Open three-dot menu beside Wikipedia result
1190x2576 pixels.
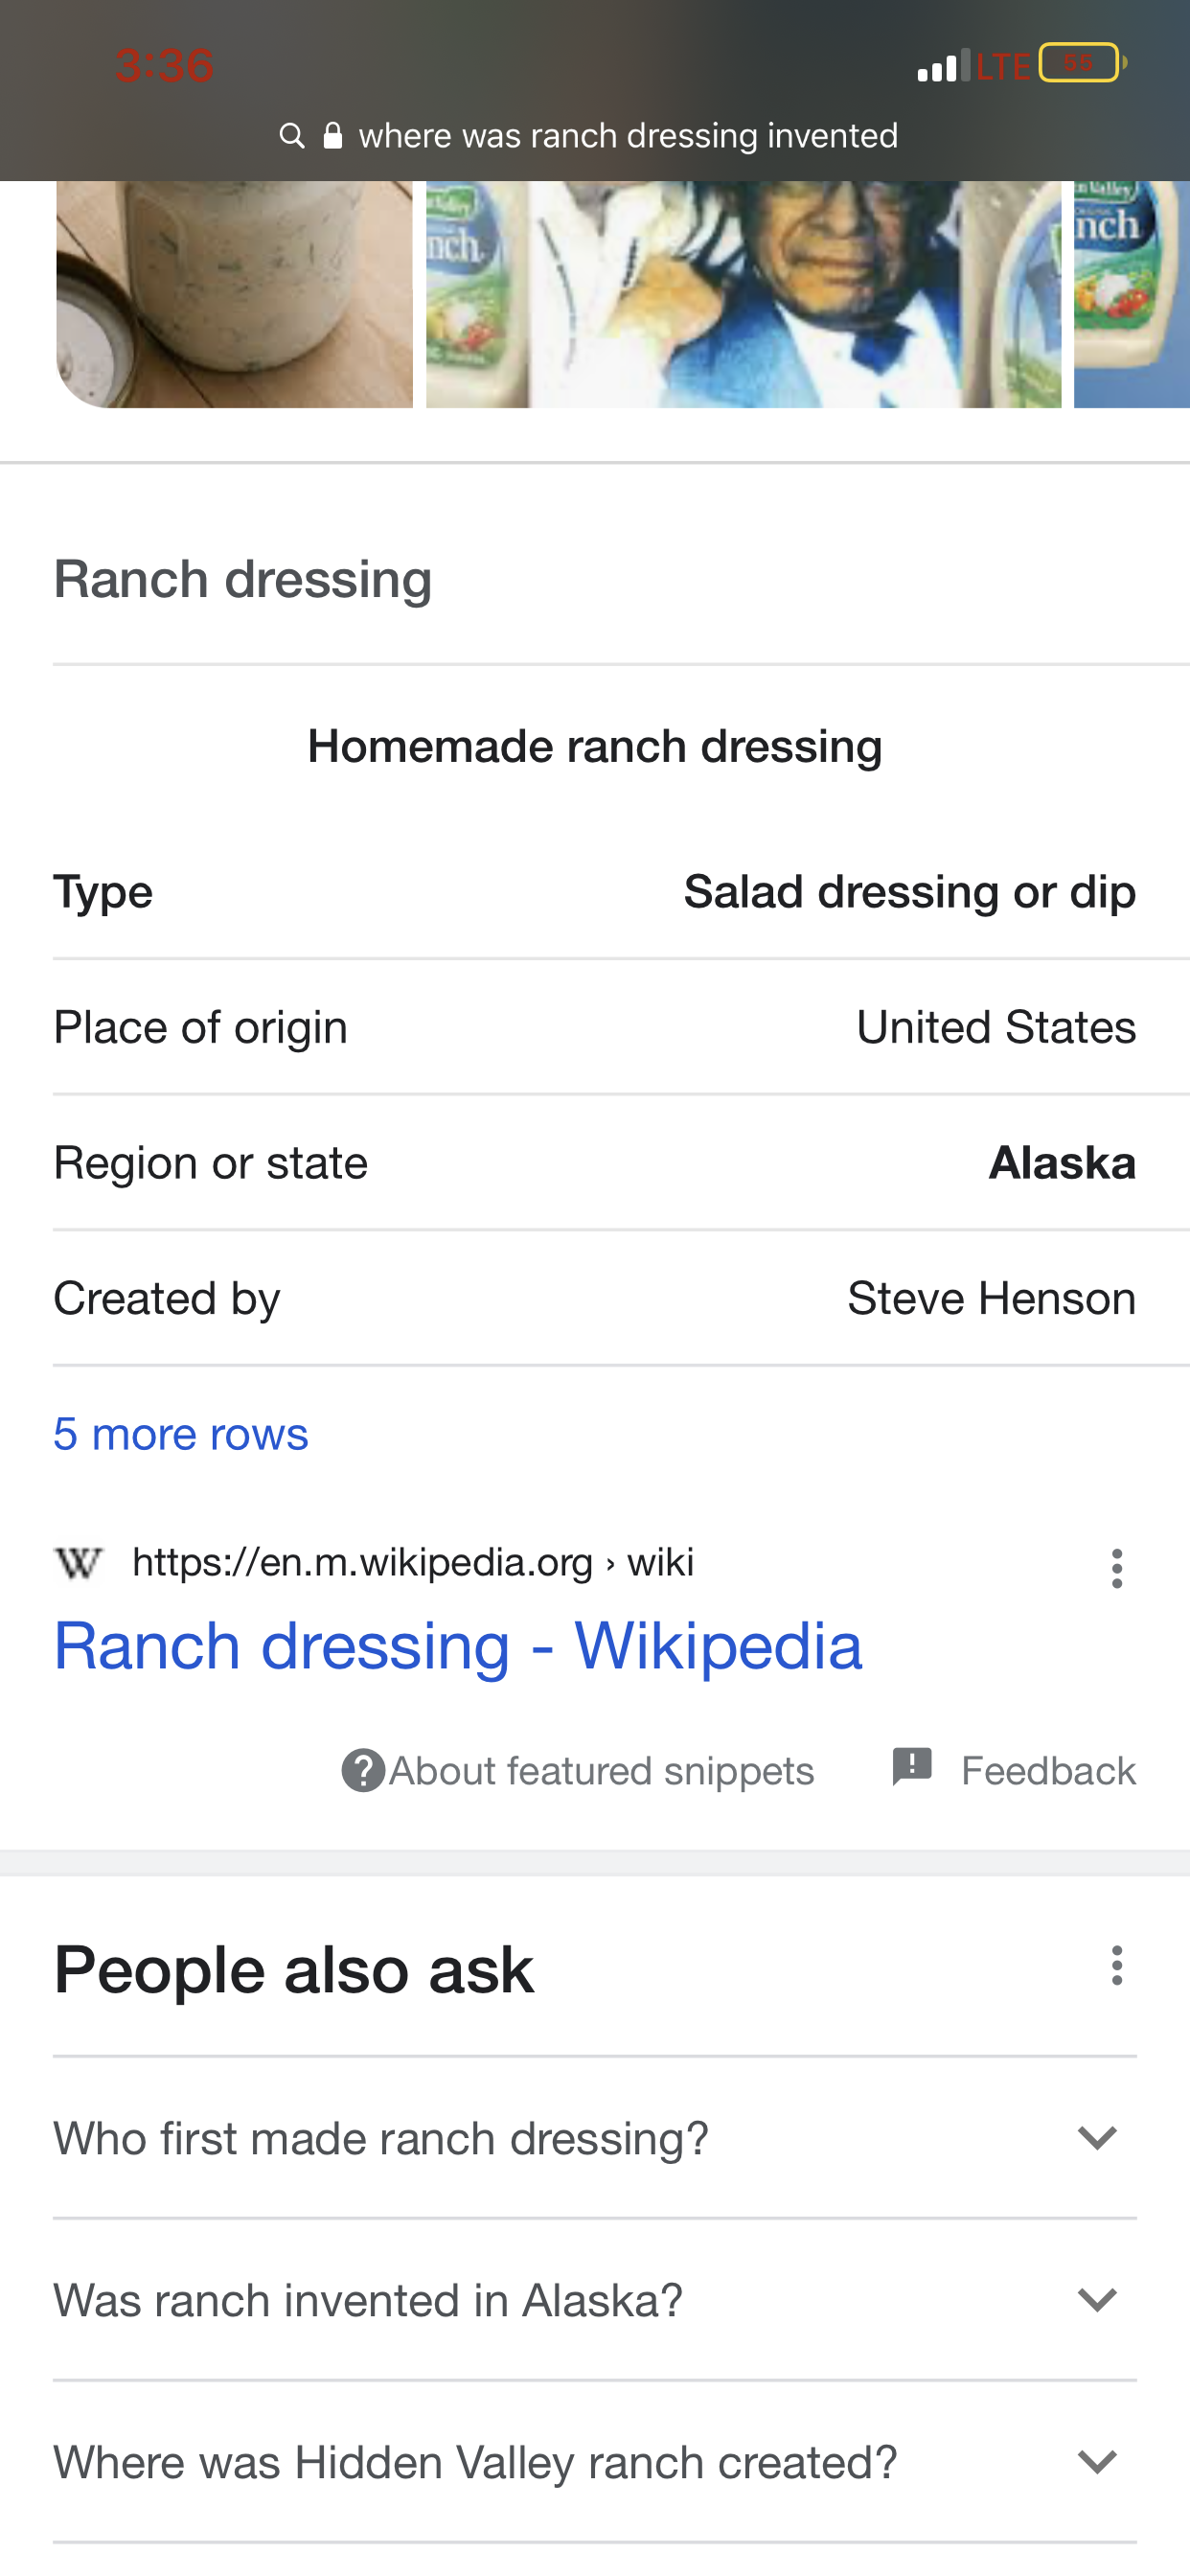[x=1116, y=1568]
